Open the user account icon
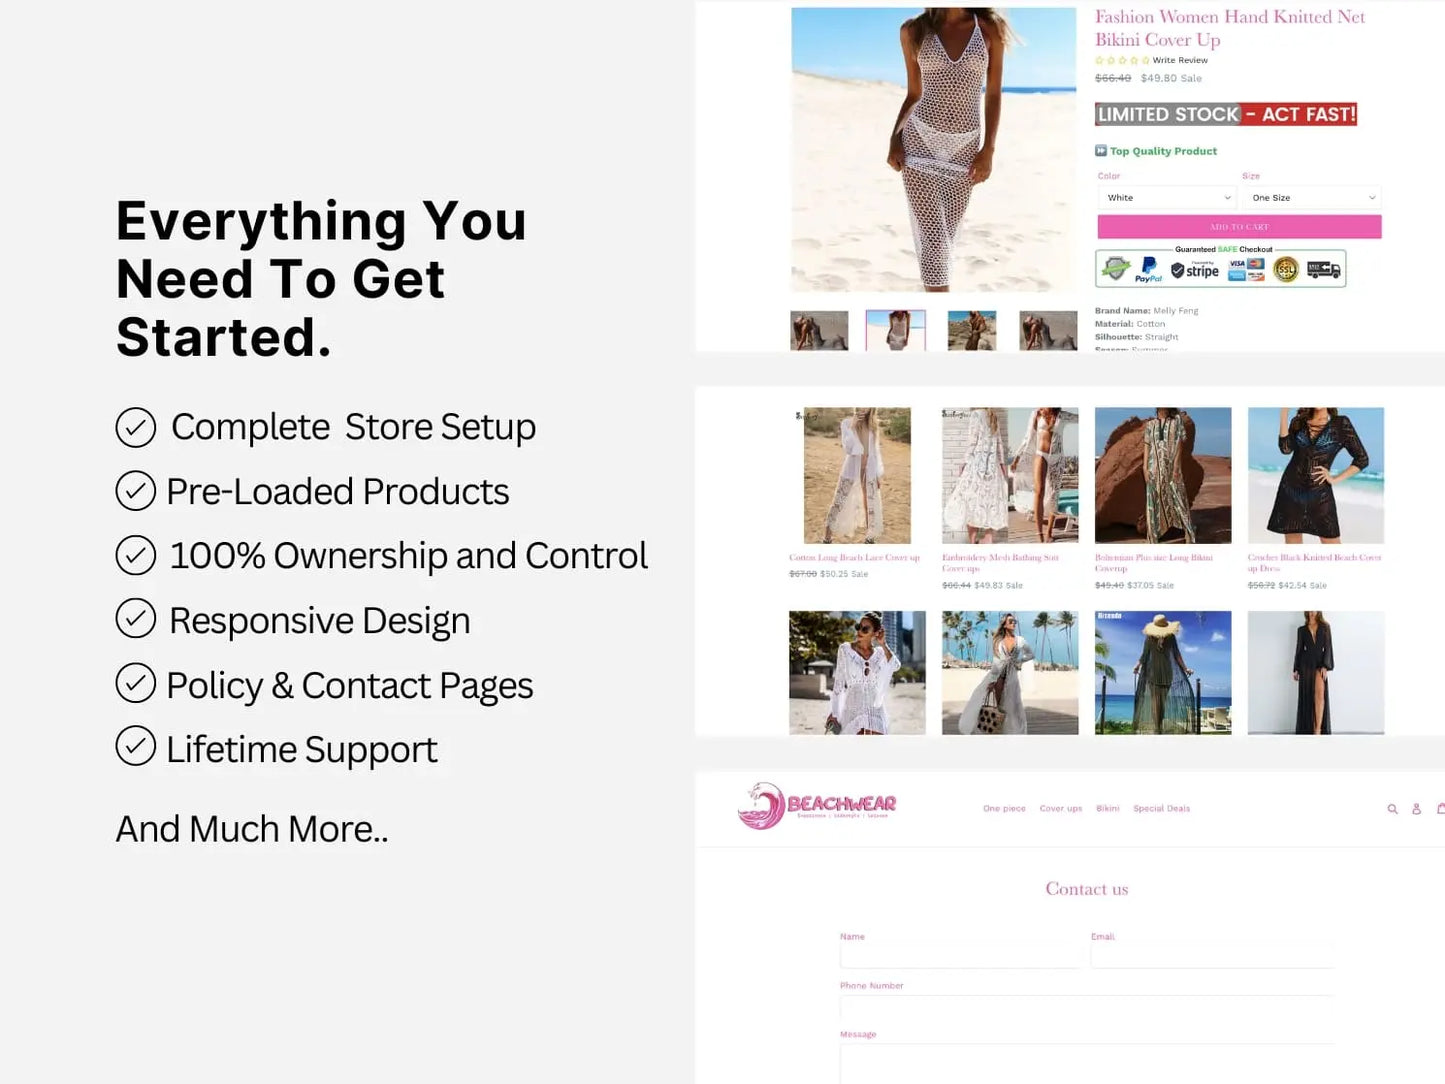The width and height of the screenshot is (1445, 1084). (1416, 809)
